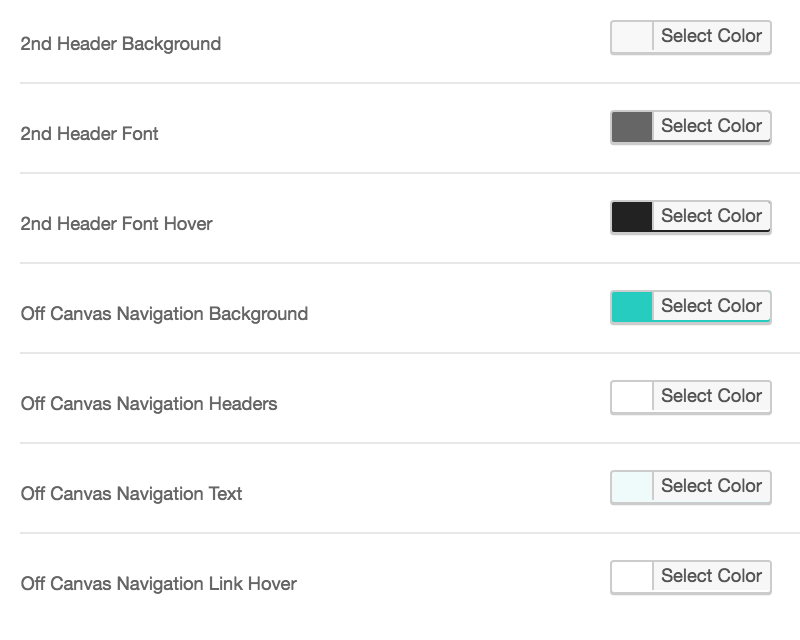
Task: Open Select Color for Off Canvas Navigation Headers
Action: coord(711,397)
